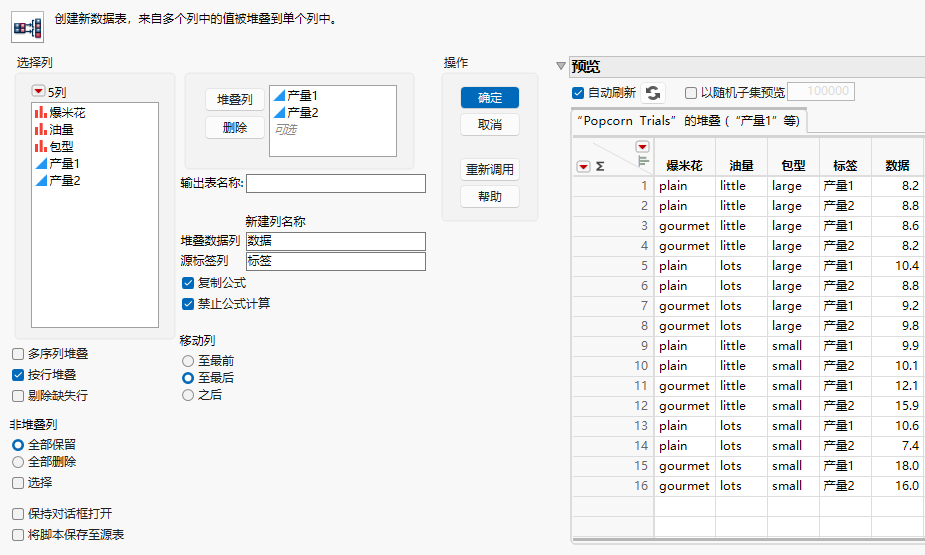Select the 之后 radio button

point(188,395)
